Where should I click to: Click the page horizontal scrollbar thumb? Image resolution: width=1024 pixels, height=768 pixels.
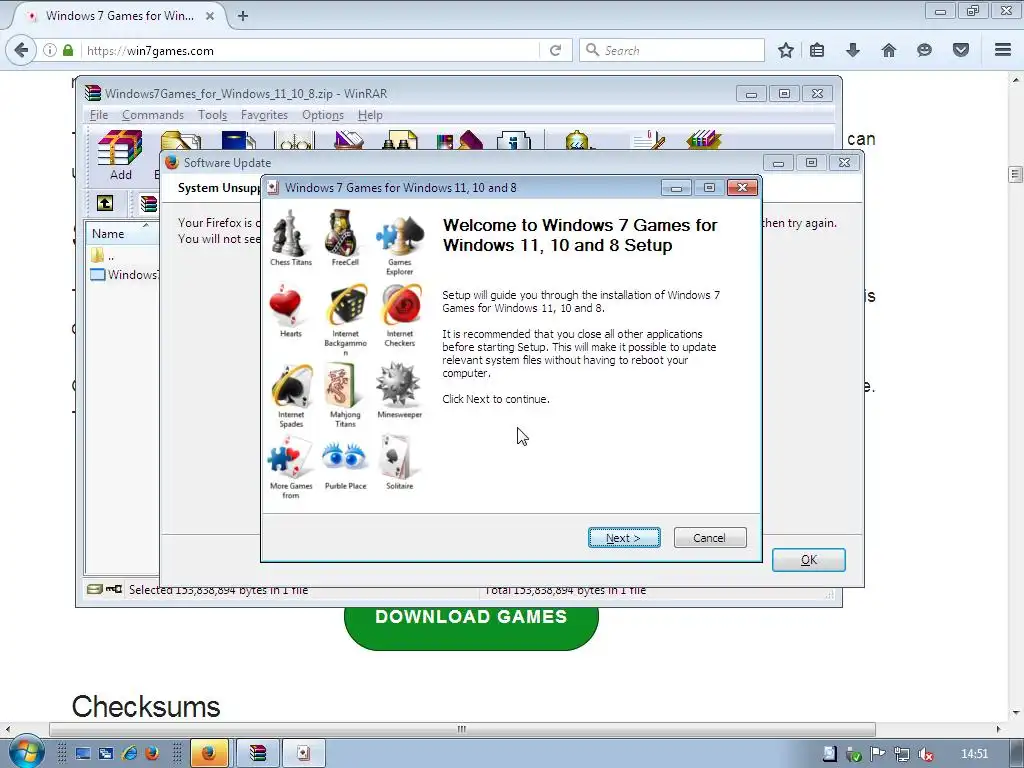pos(462,729)
